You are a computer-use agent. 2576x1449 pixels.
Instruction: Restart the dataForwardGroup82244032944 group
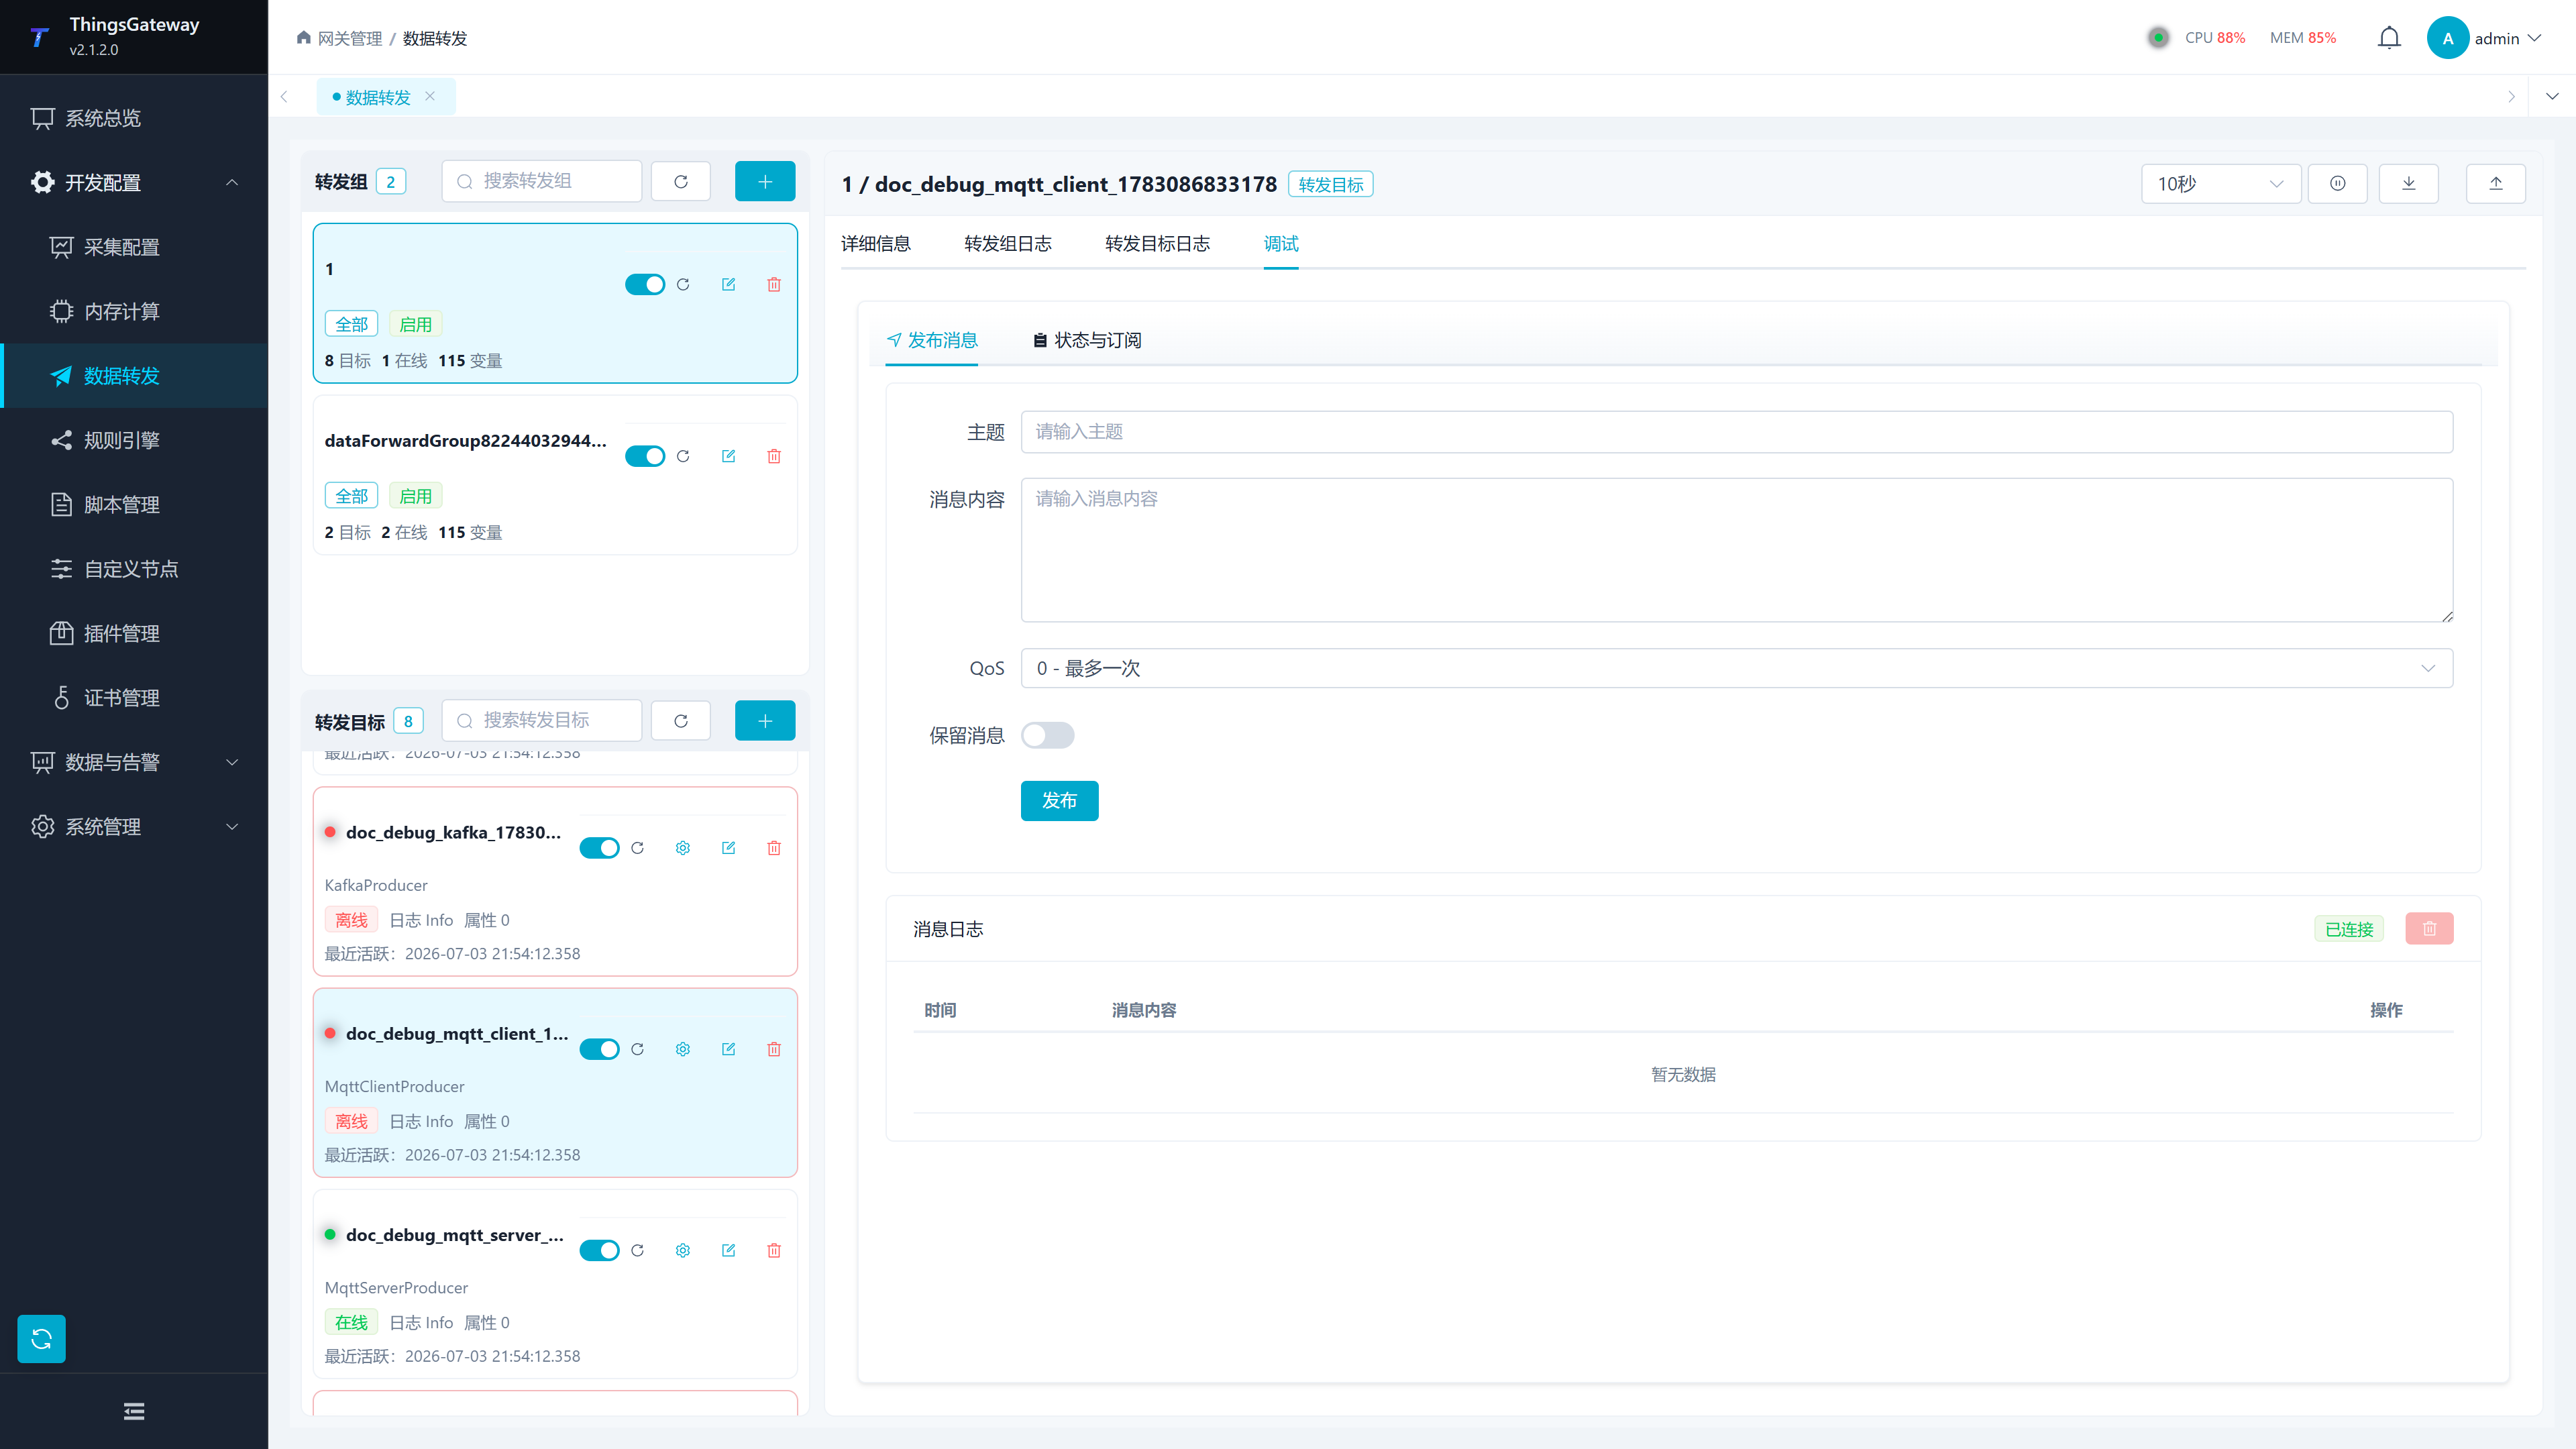[683, 456]
